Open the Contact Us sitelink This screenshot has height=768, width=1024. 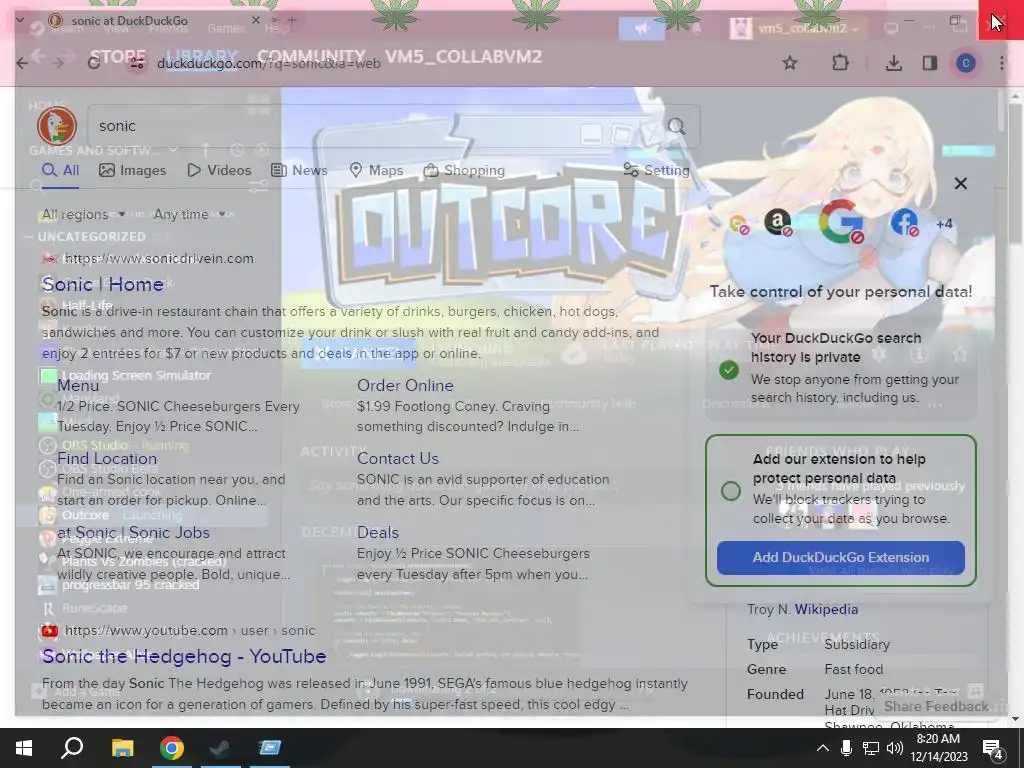398,458
